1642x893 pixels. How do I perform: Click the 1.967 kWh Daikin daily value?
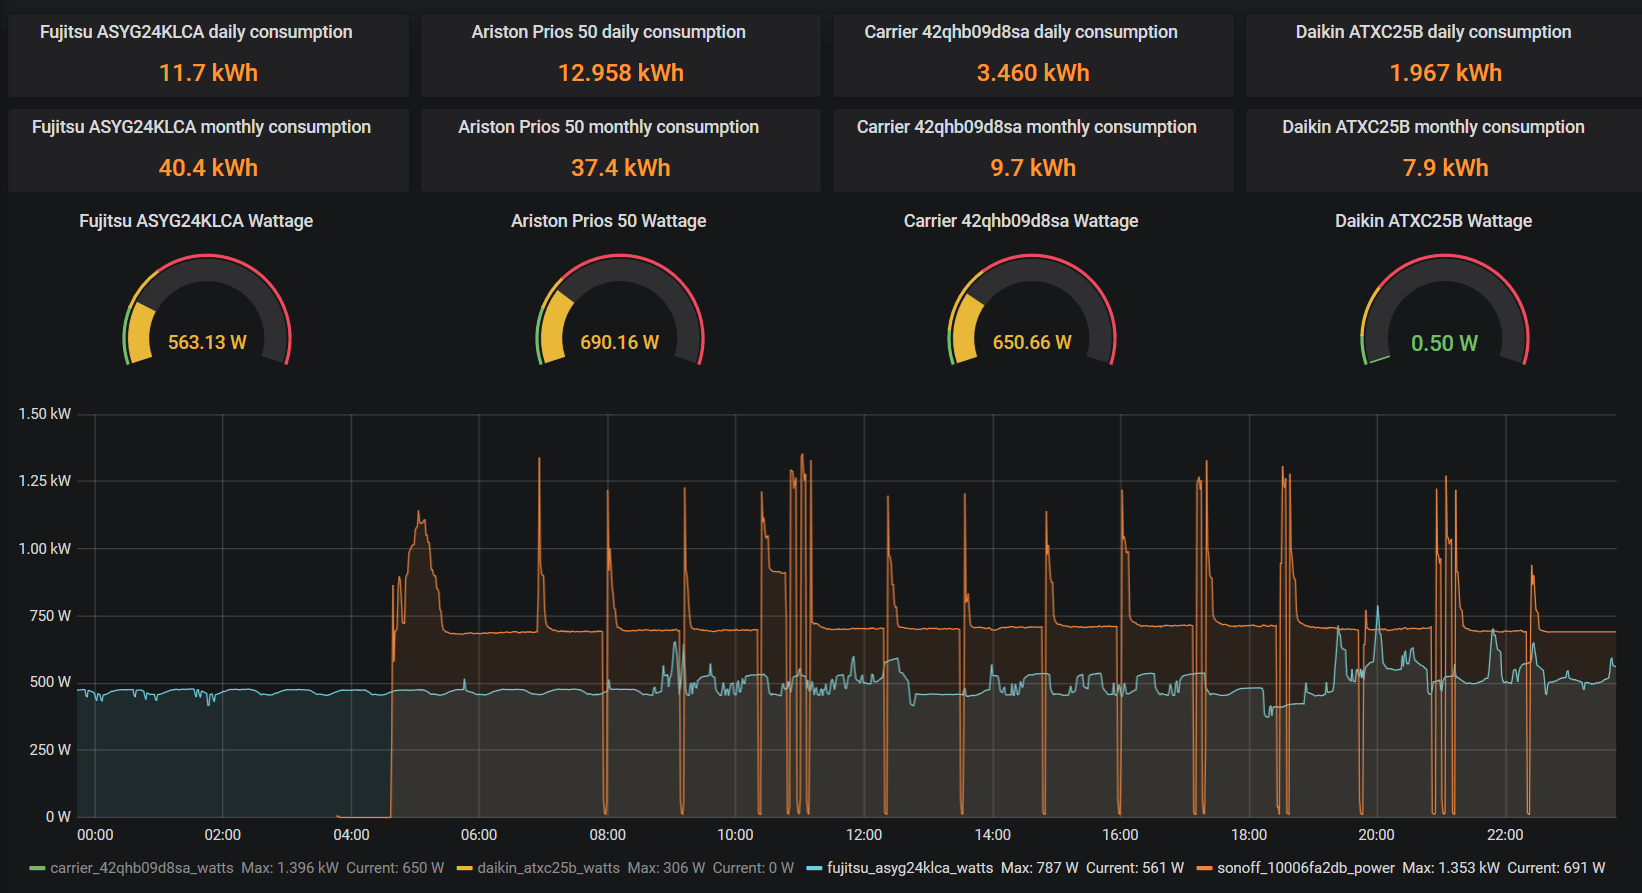pyautogui.click(x=1445, y=73)
